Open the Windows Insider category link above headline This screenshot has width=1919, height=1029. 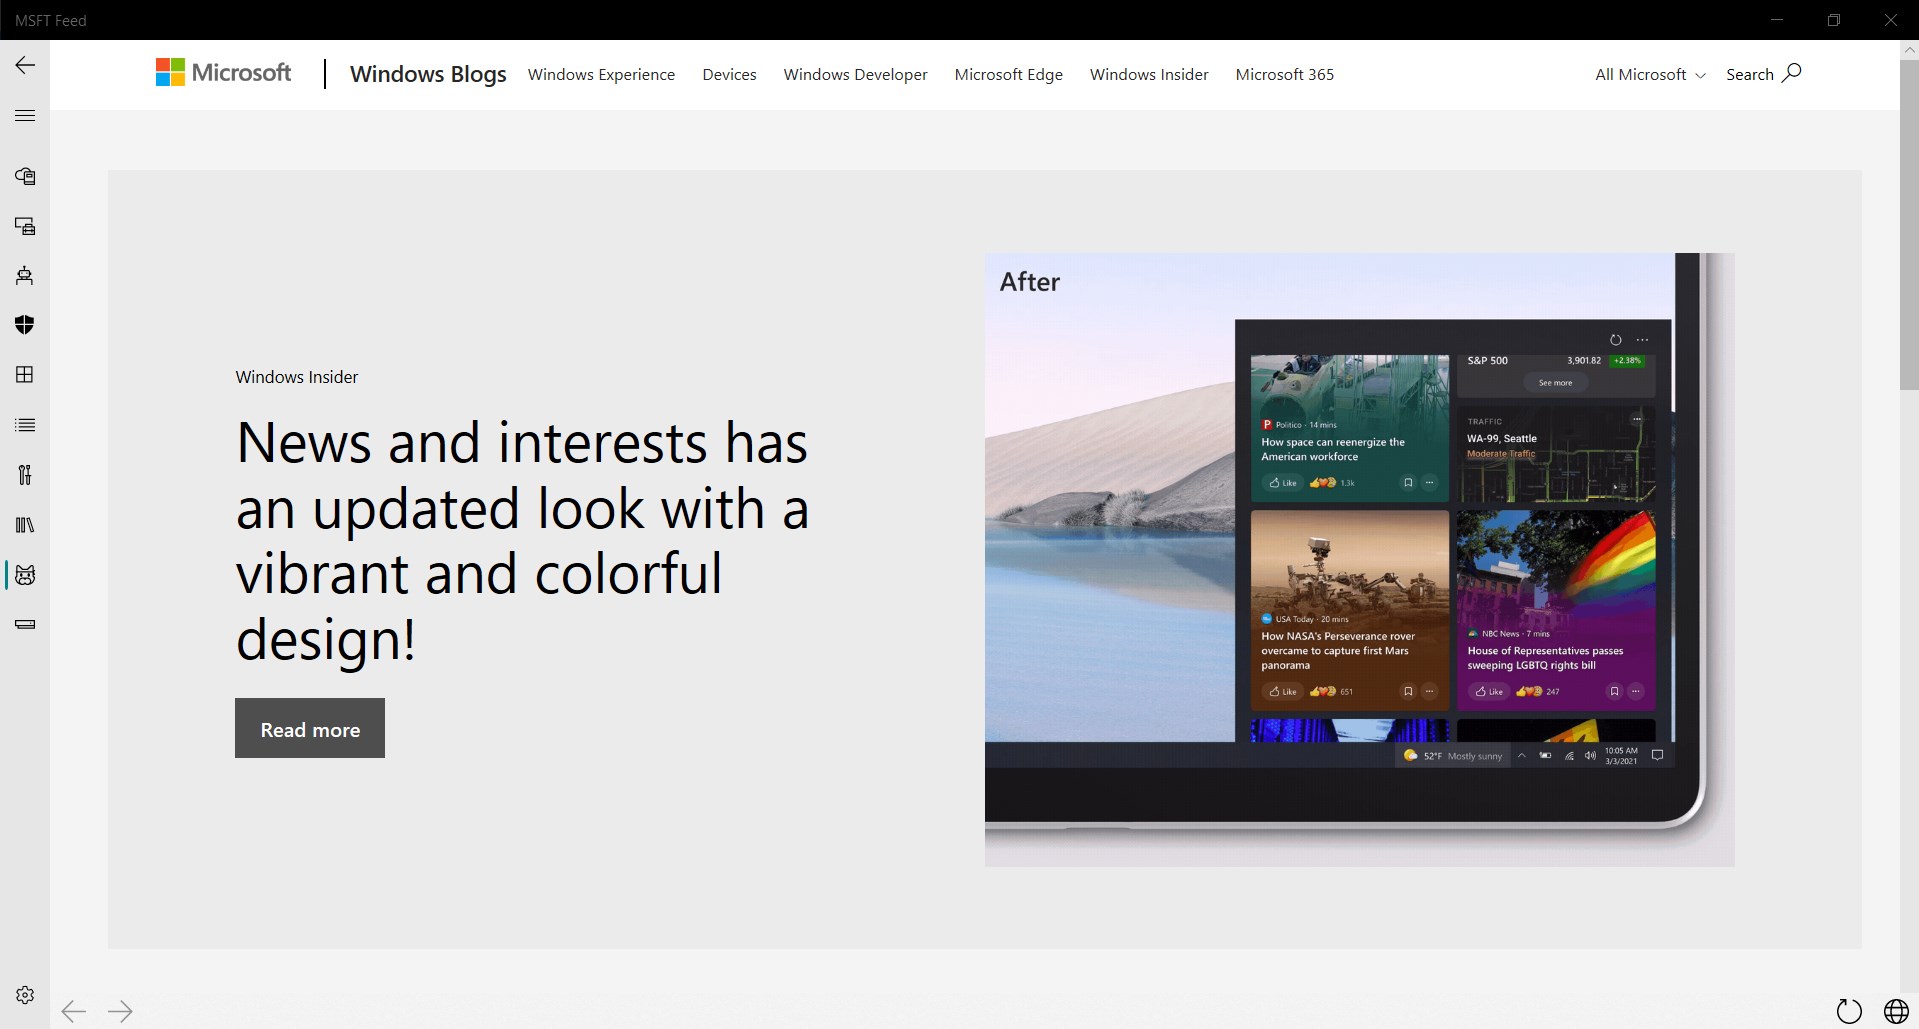[297, 377]
